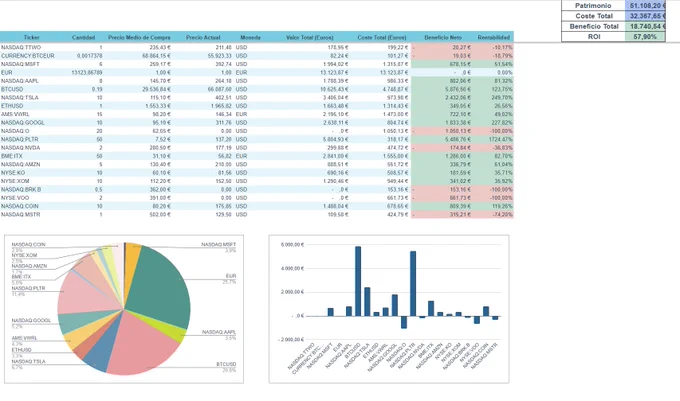Click the ROI label in summary box
Screen dimensions: 680x401
(x=594, y=37)
